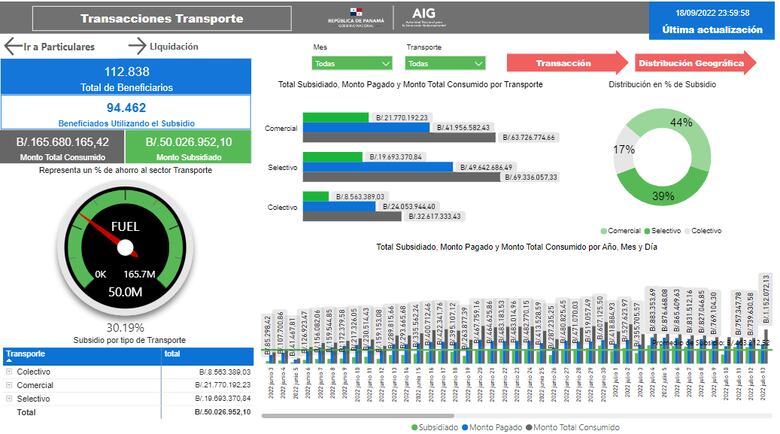Click the Subsidiado legend marker at bottom

415,427
